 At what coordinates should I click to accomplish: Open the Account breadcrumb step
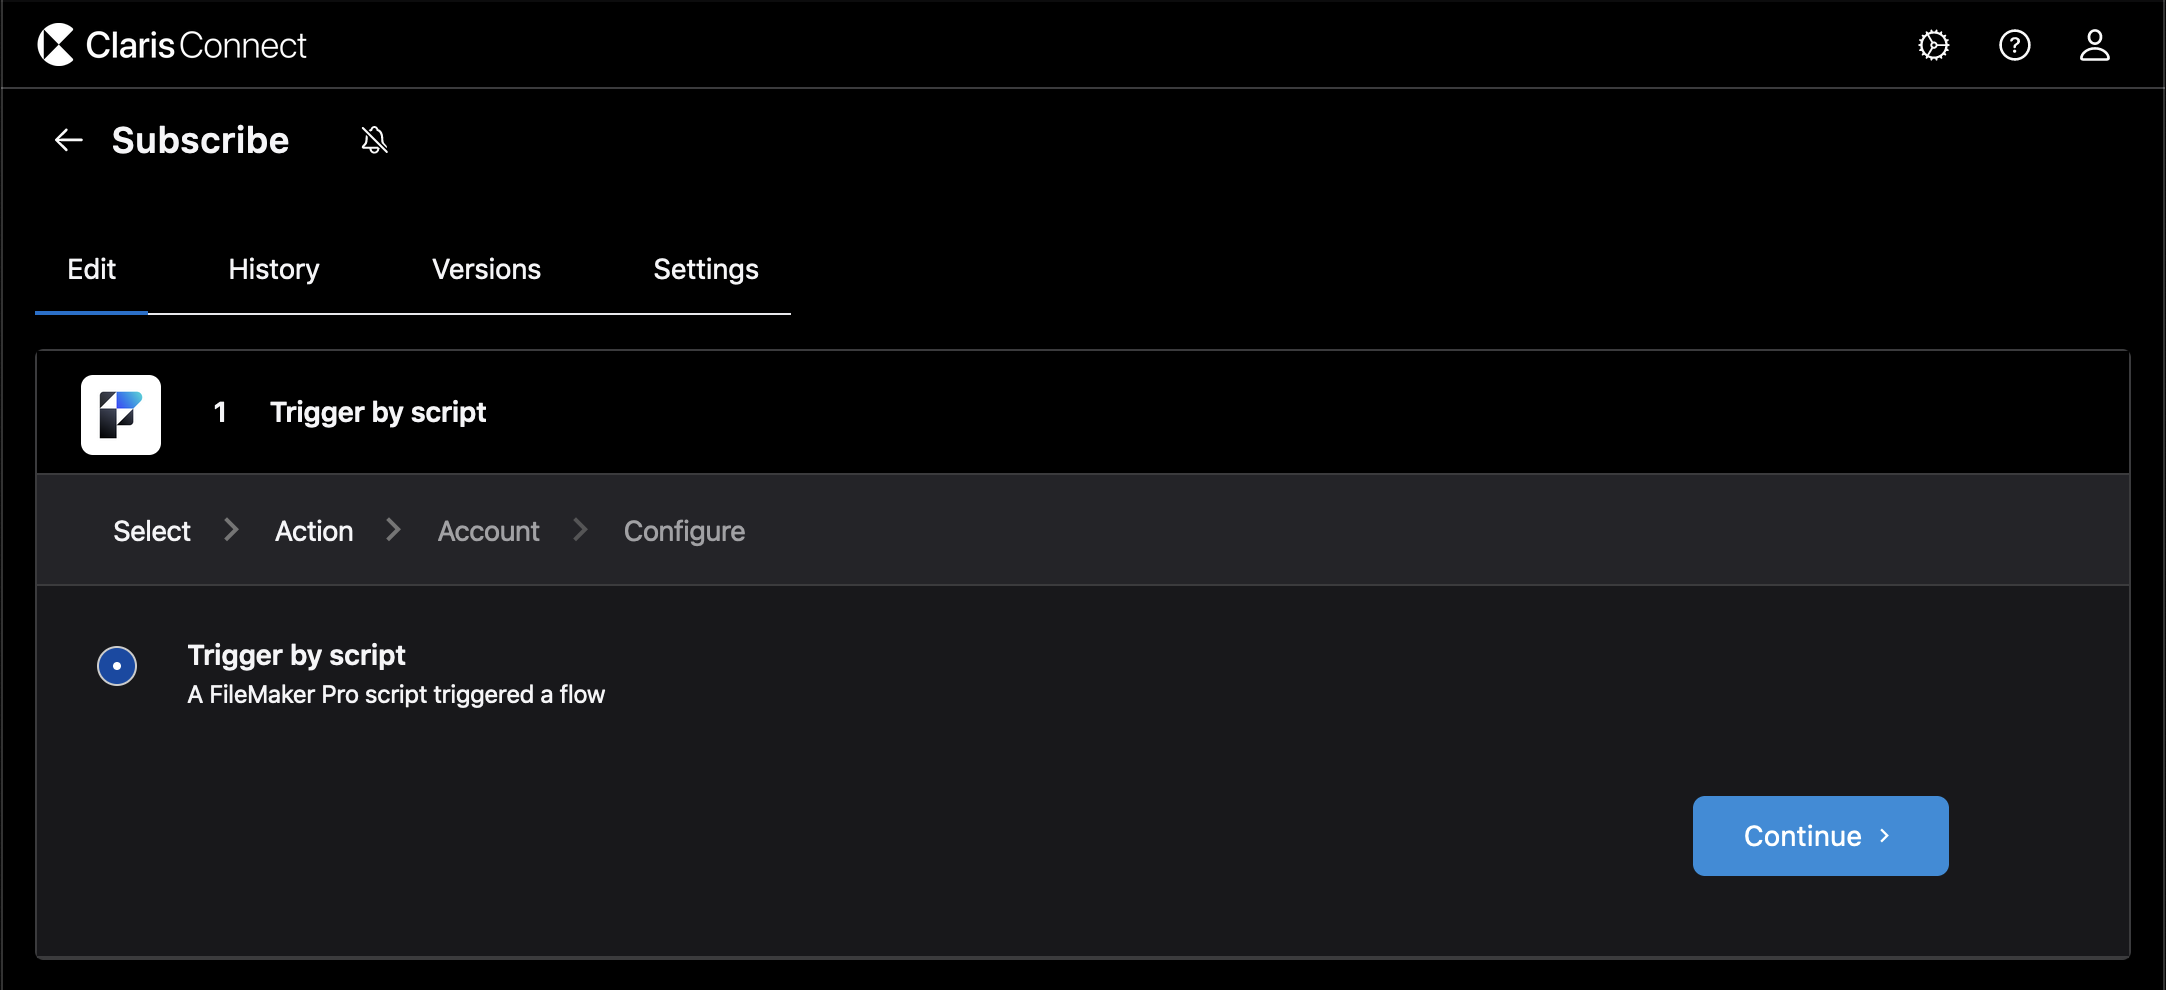coord(487,530)
